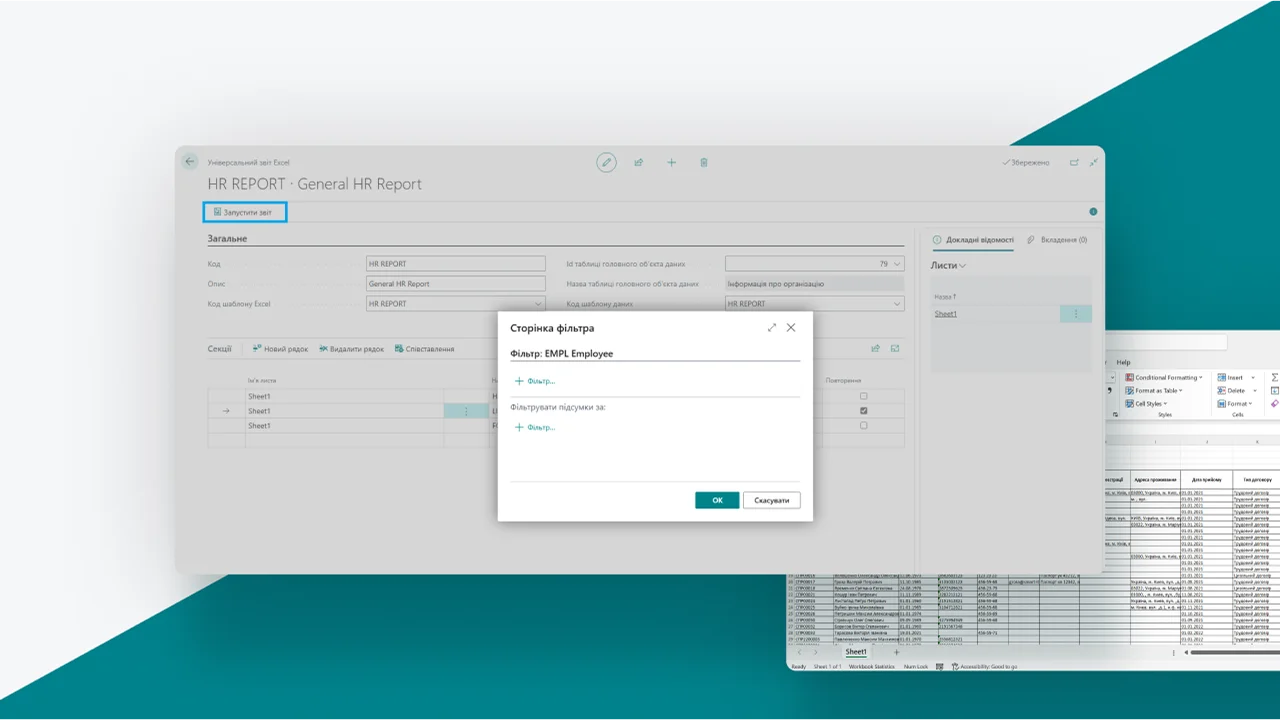
Task: Click the back arrow next to Універсальний звіт Excel
Action: [190, 161]
